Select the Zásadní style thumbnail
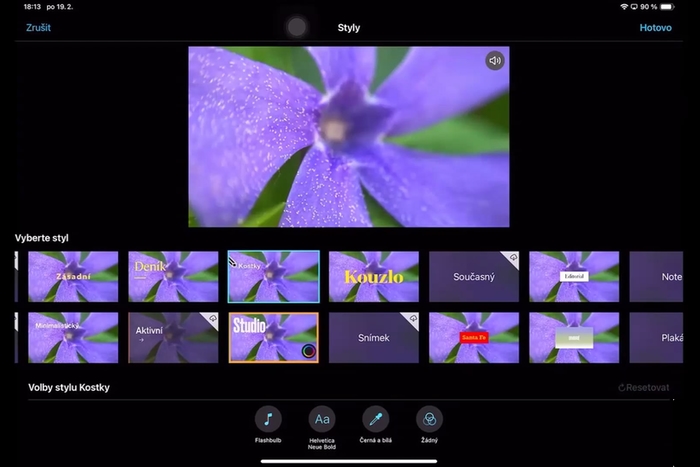This screenshot has height=467, width=700. [73, 276]
